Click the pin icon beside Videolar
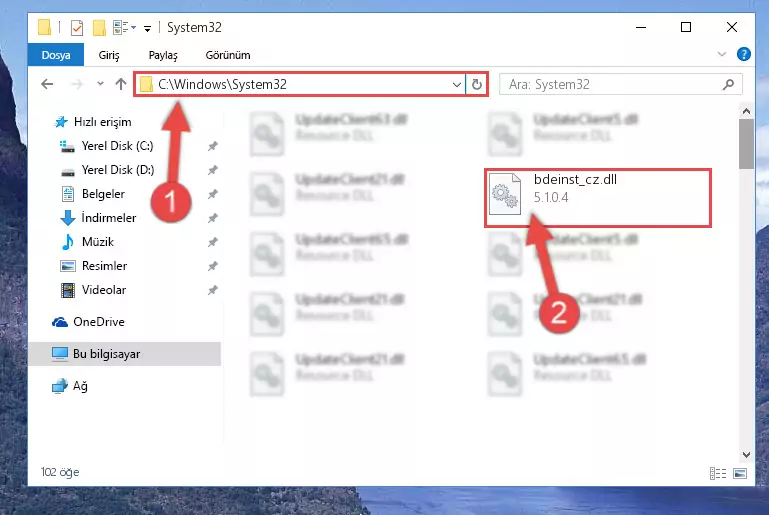 (212, 290)
